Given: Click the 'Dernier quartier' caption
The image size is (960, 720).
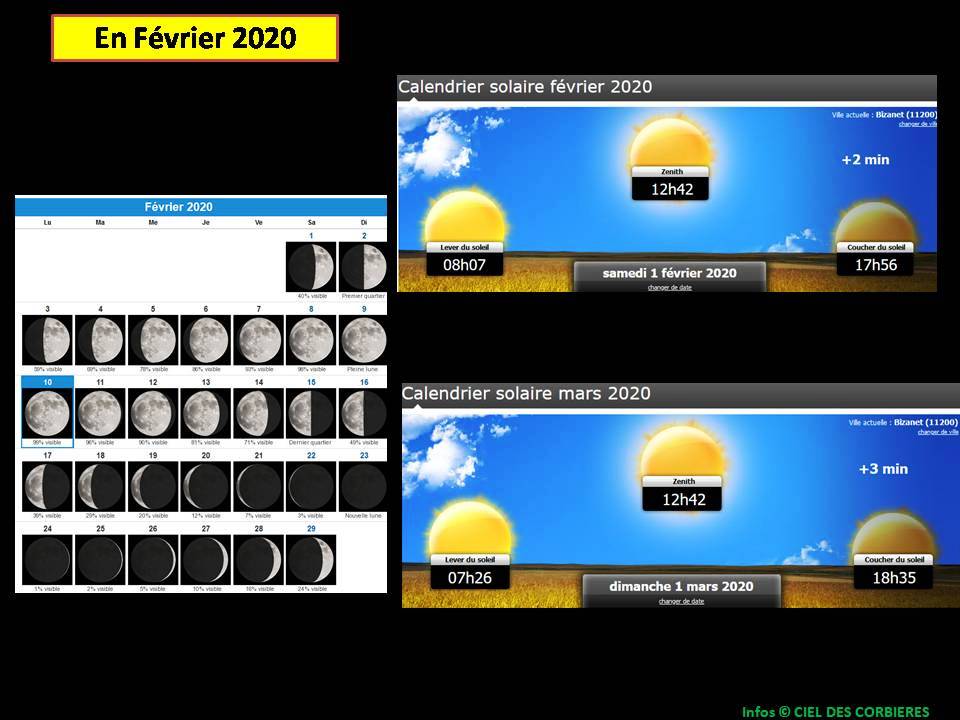Looking at the screenshot, I should 310,443.
